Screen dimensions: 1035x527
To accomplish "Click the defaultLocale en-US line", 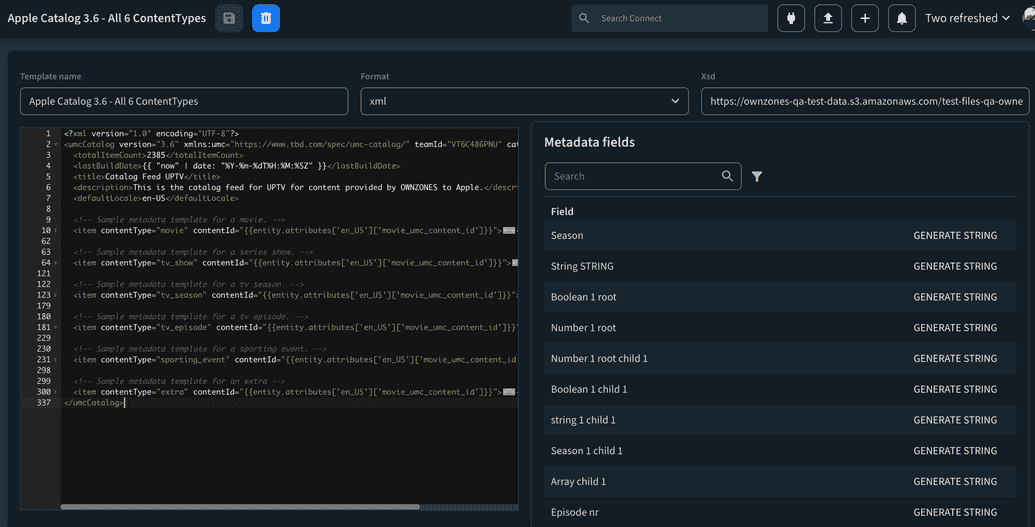I will pos(156,198).
